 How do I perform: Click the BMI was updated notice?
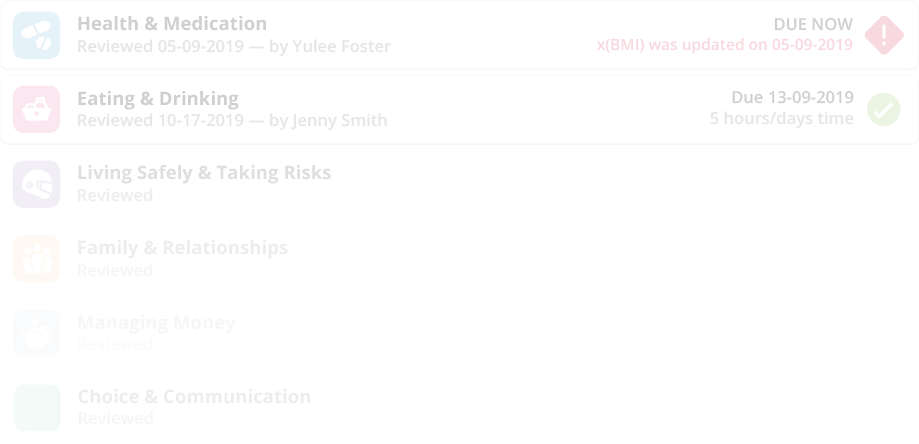point(724,45)
